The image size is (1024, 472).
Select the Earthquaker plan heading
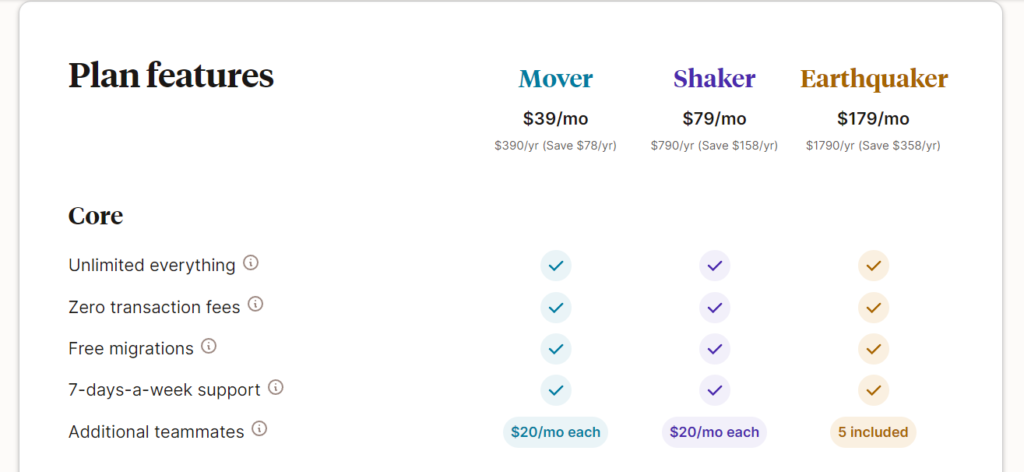(x=874, y=79)
